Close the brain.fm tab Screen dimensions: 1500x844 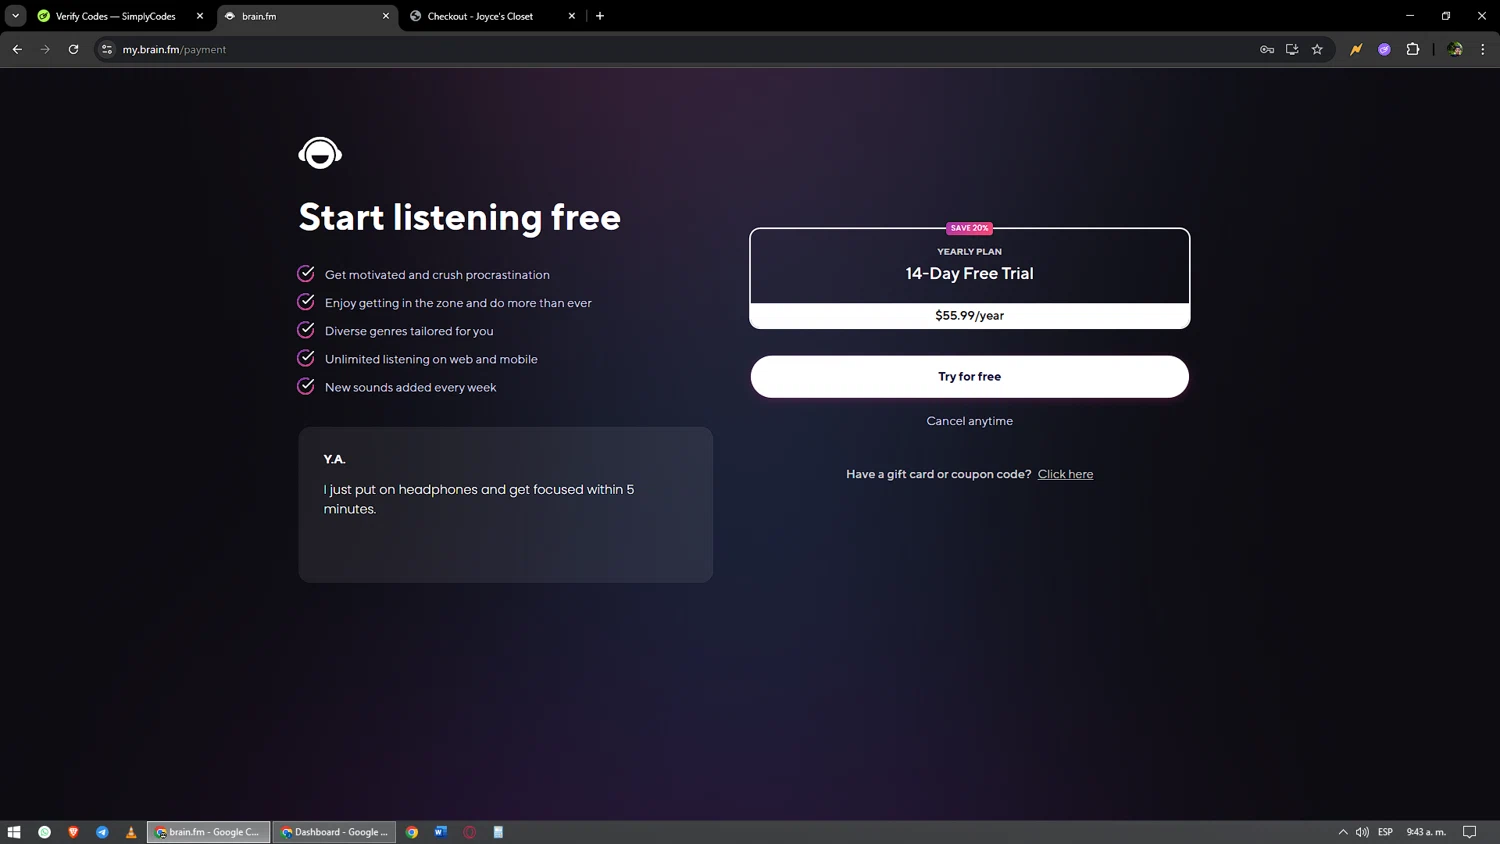pyautogui.click(x=386, y=16)
